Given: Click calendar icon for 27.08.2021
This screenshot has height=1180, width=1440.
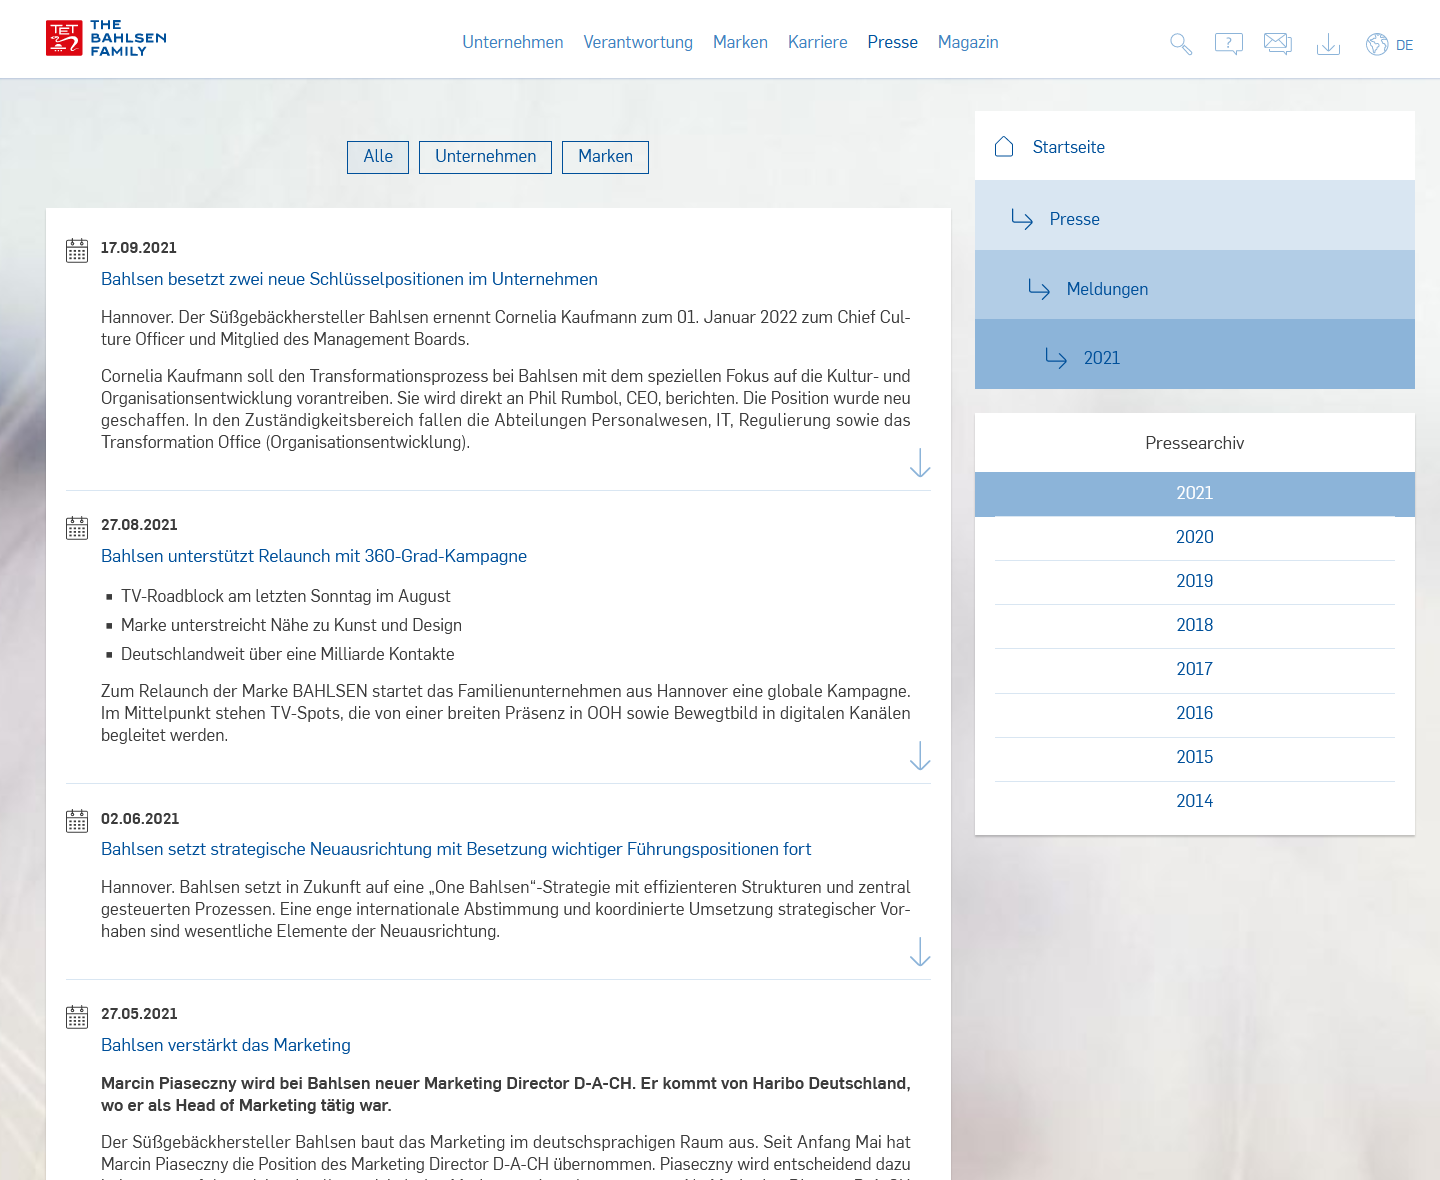Looking at the screenshot, I should coord(77,527).
